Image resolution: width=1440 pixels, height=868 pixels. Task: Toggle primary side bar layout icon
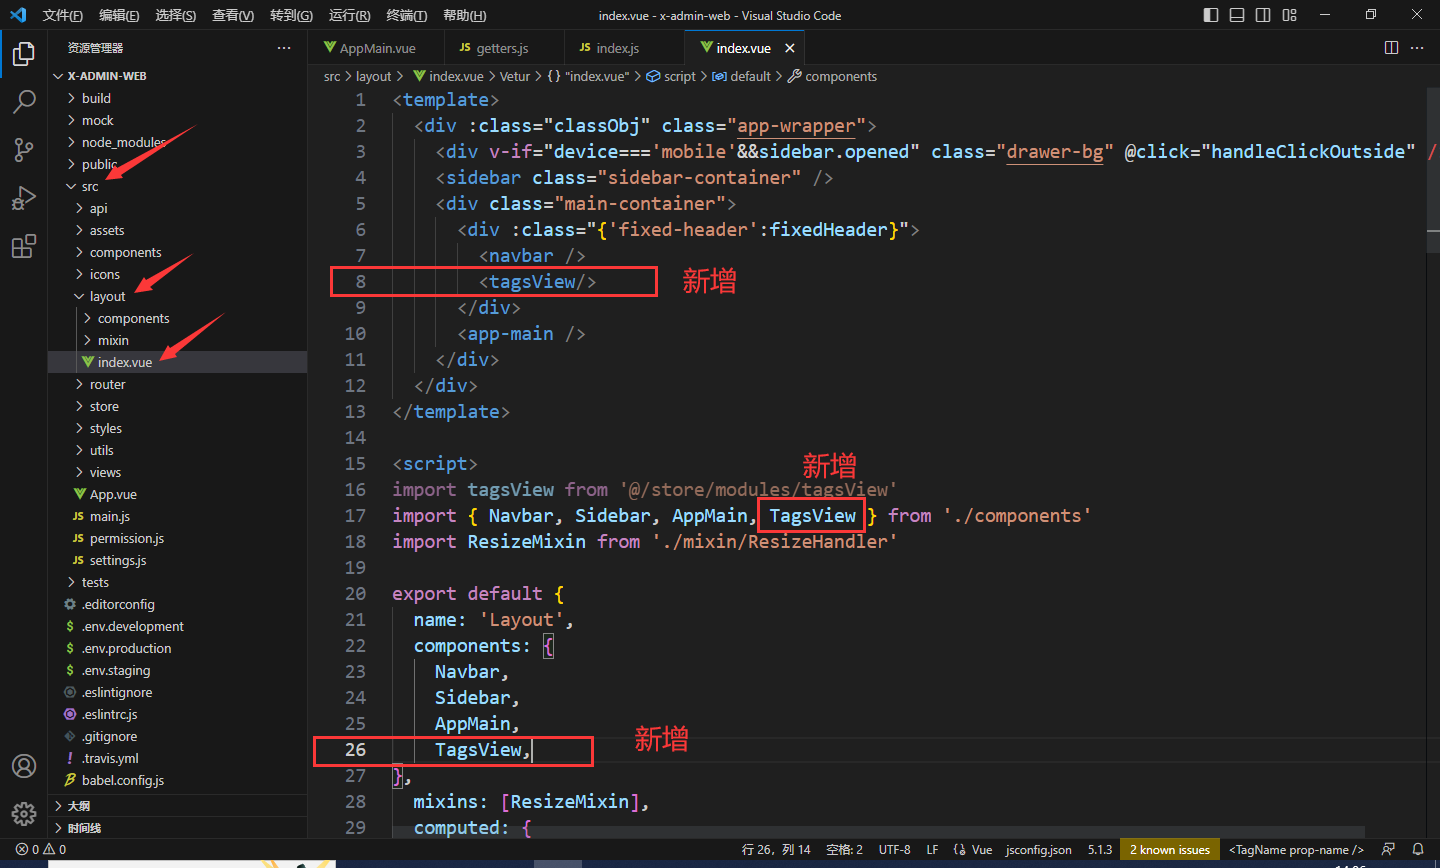[x=1211, y=15]
